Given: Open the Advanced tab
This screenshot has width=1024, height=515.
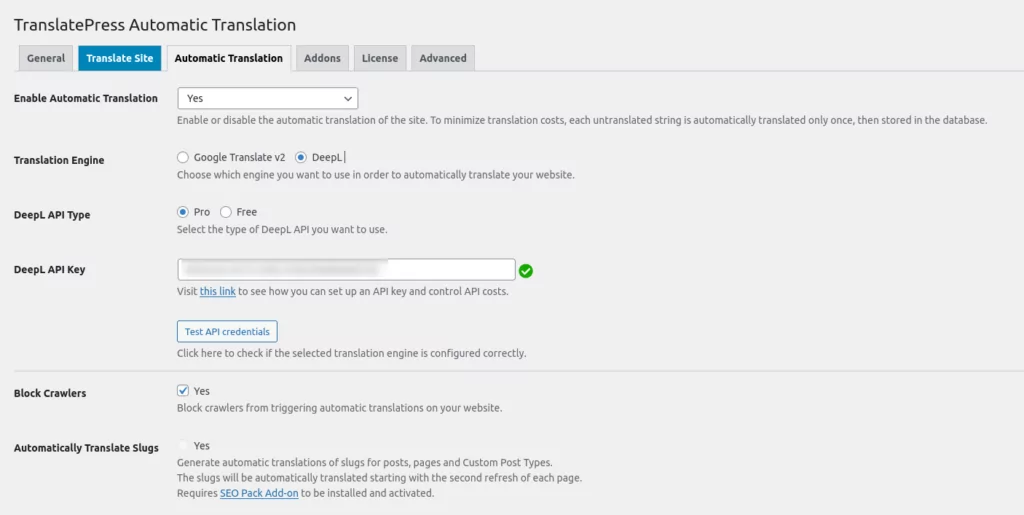Looking at the screenshot, I should (443, 58).
